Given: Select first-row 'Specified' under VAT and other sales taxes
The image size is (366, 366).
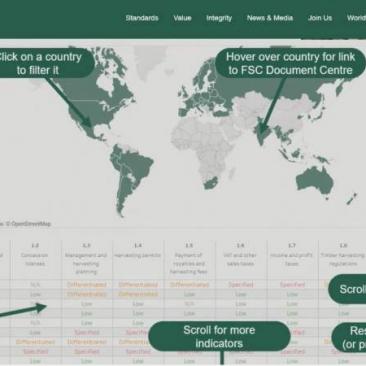Looking at the screenshot, I should coord(241,285).
